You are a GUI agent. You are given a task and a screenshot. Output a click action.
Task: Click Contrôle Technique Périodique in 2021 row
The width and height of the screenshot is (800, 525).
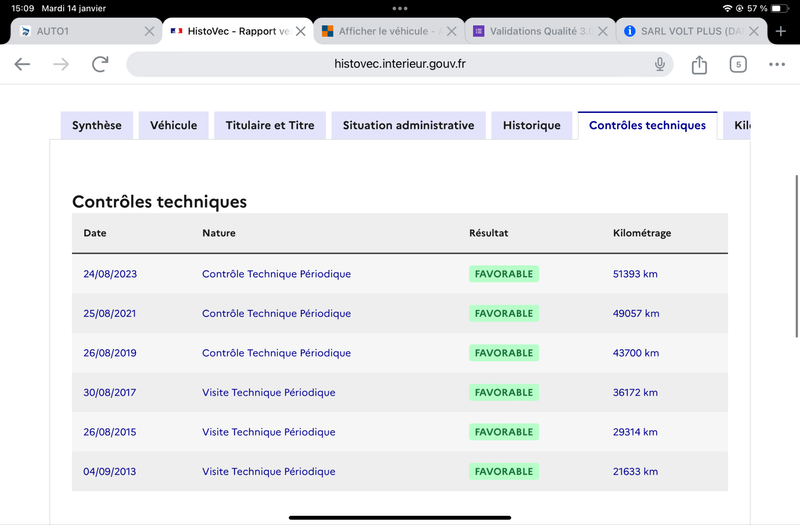(277, 313)
